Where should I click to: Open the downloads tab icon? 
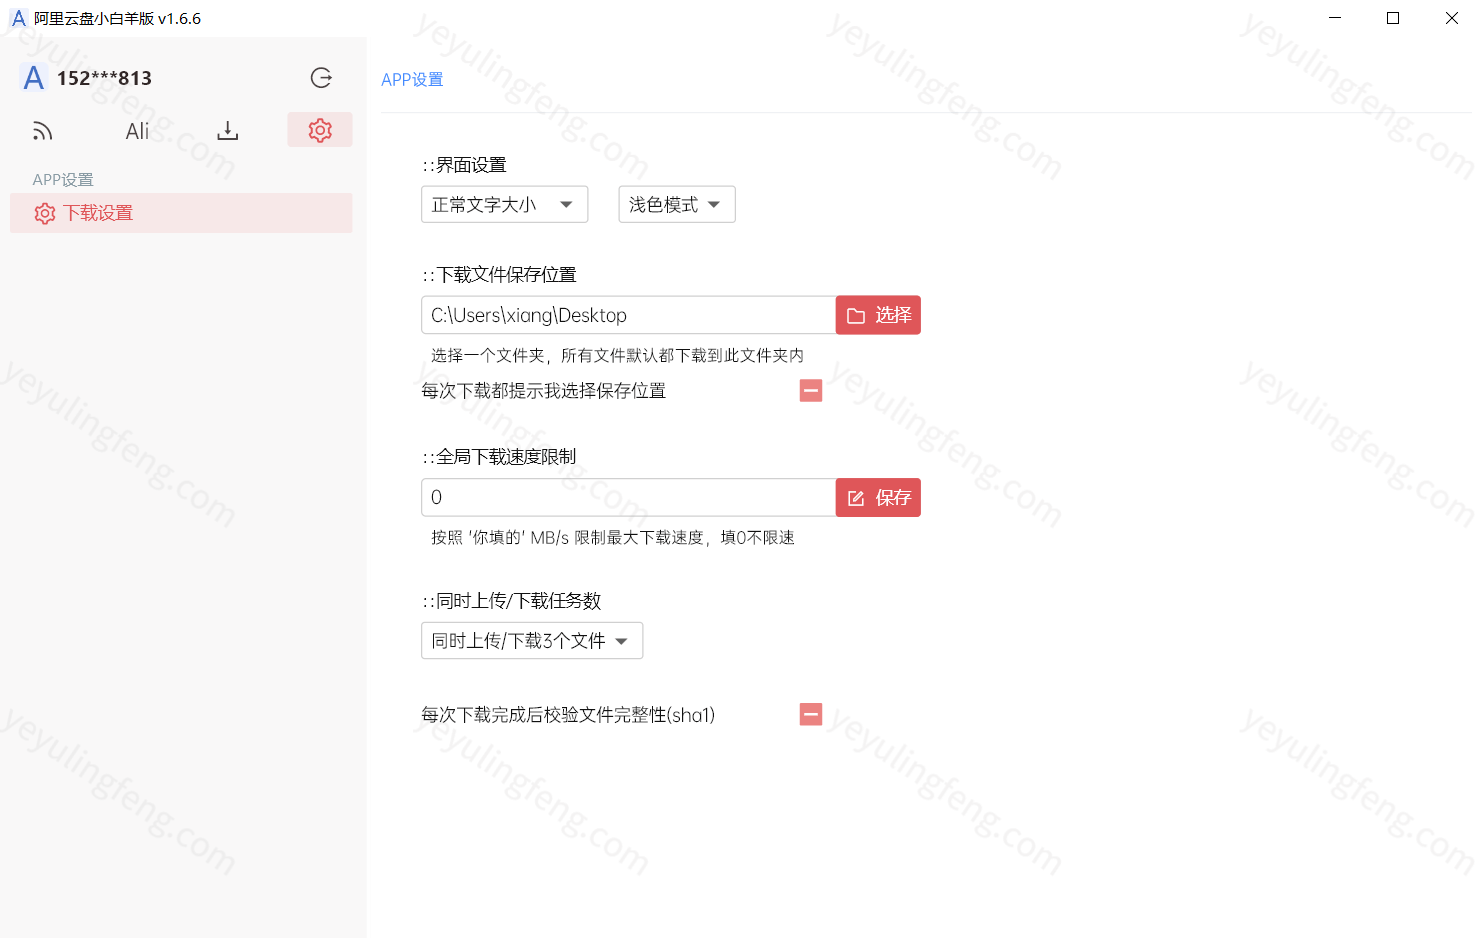[228, 131]
